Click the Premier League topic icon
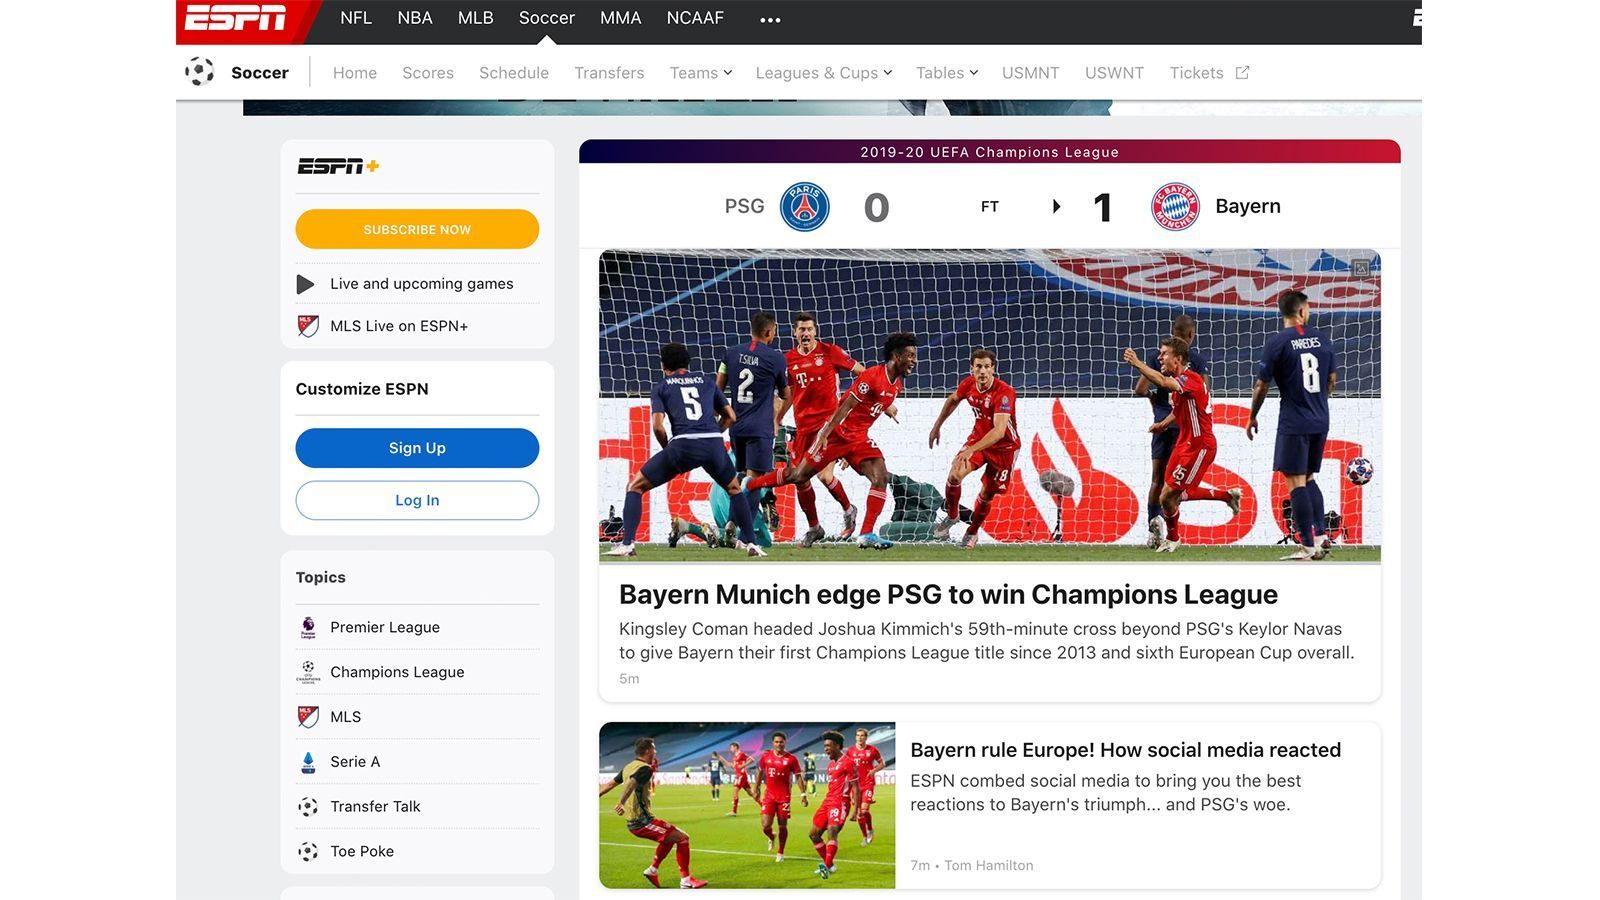Image resolution: width=1600 pixels, height=900 pixels. click(308, 627)
